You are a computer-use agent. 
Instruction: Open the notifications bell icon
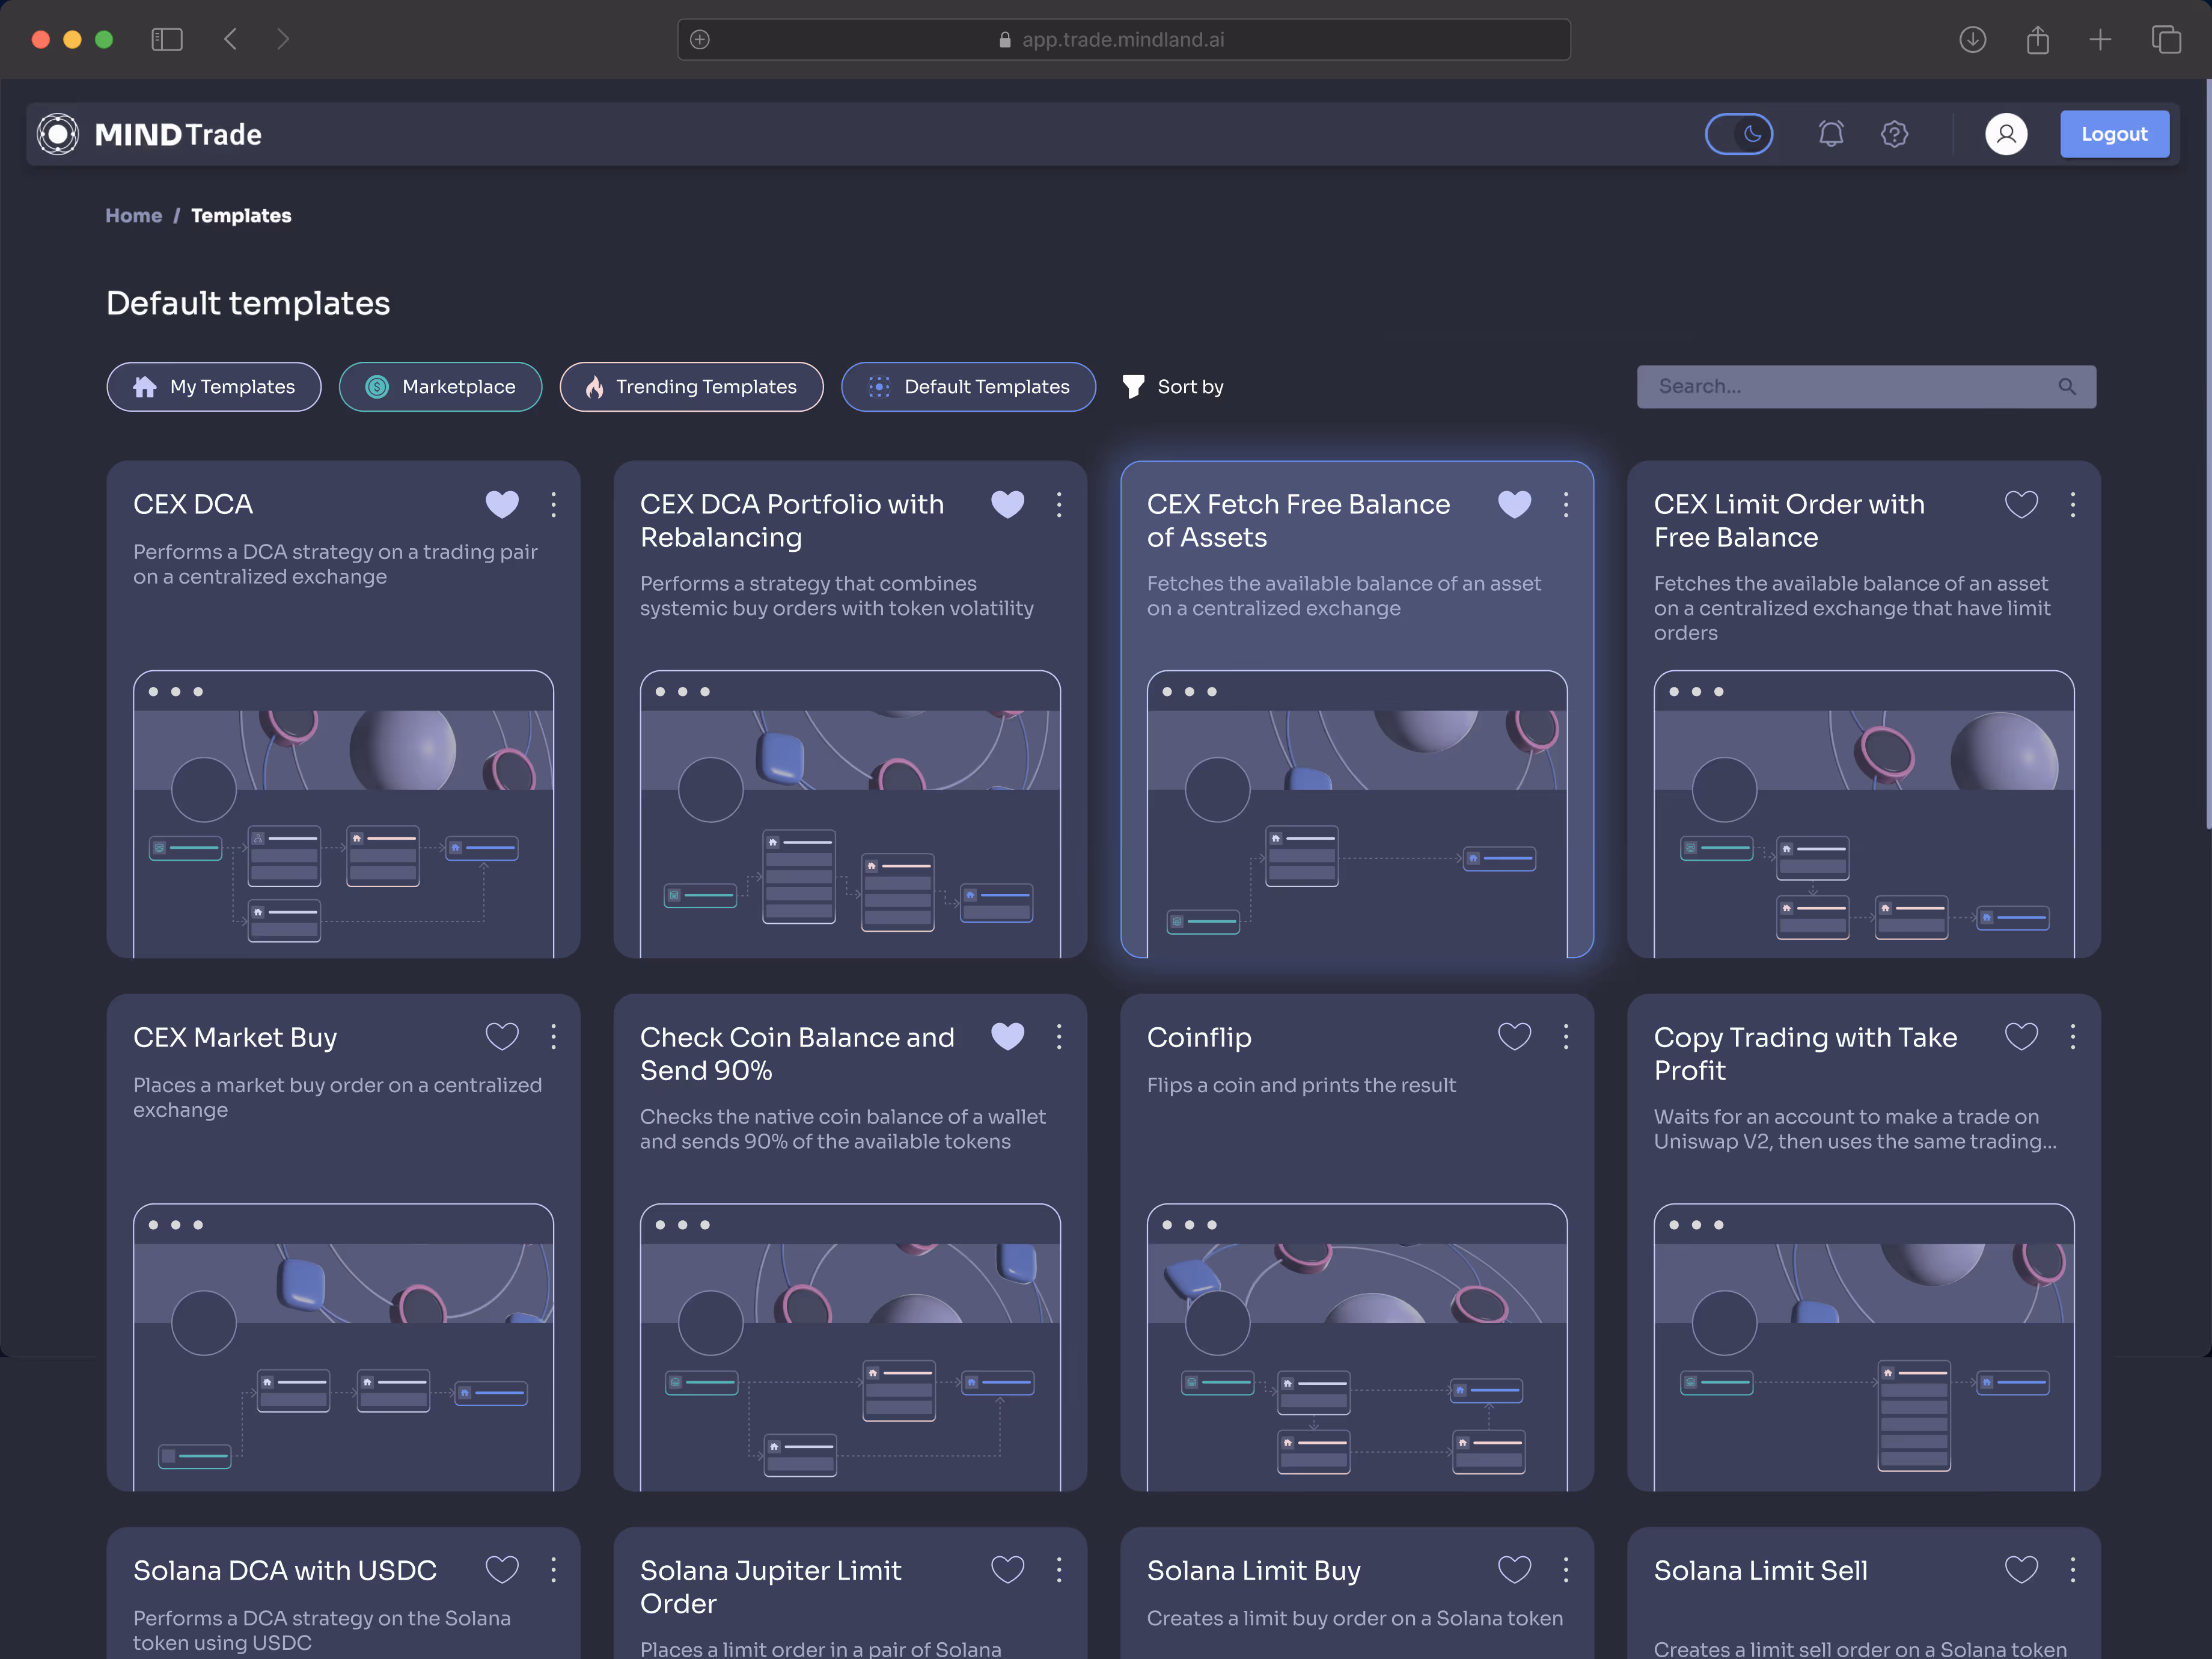click(x=1830, y=134)
